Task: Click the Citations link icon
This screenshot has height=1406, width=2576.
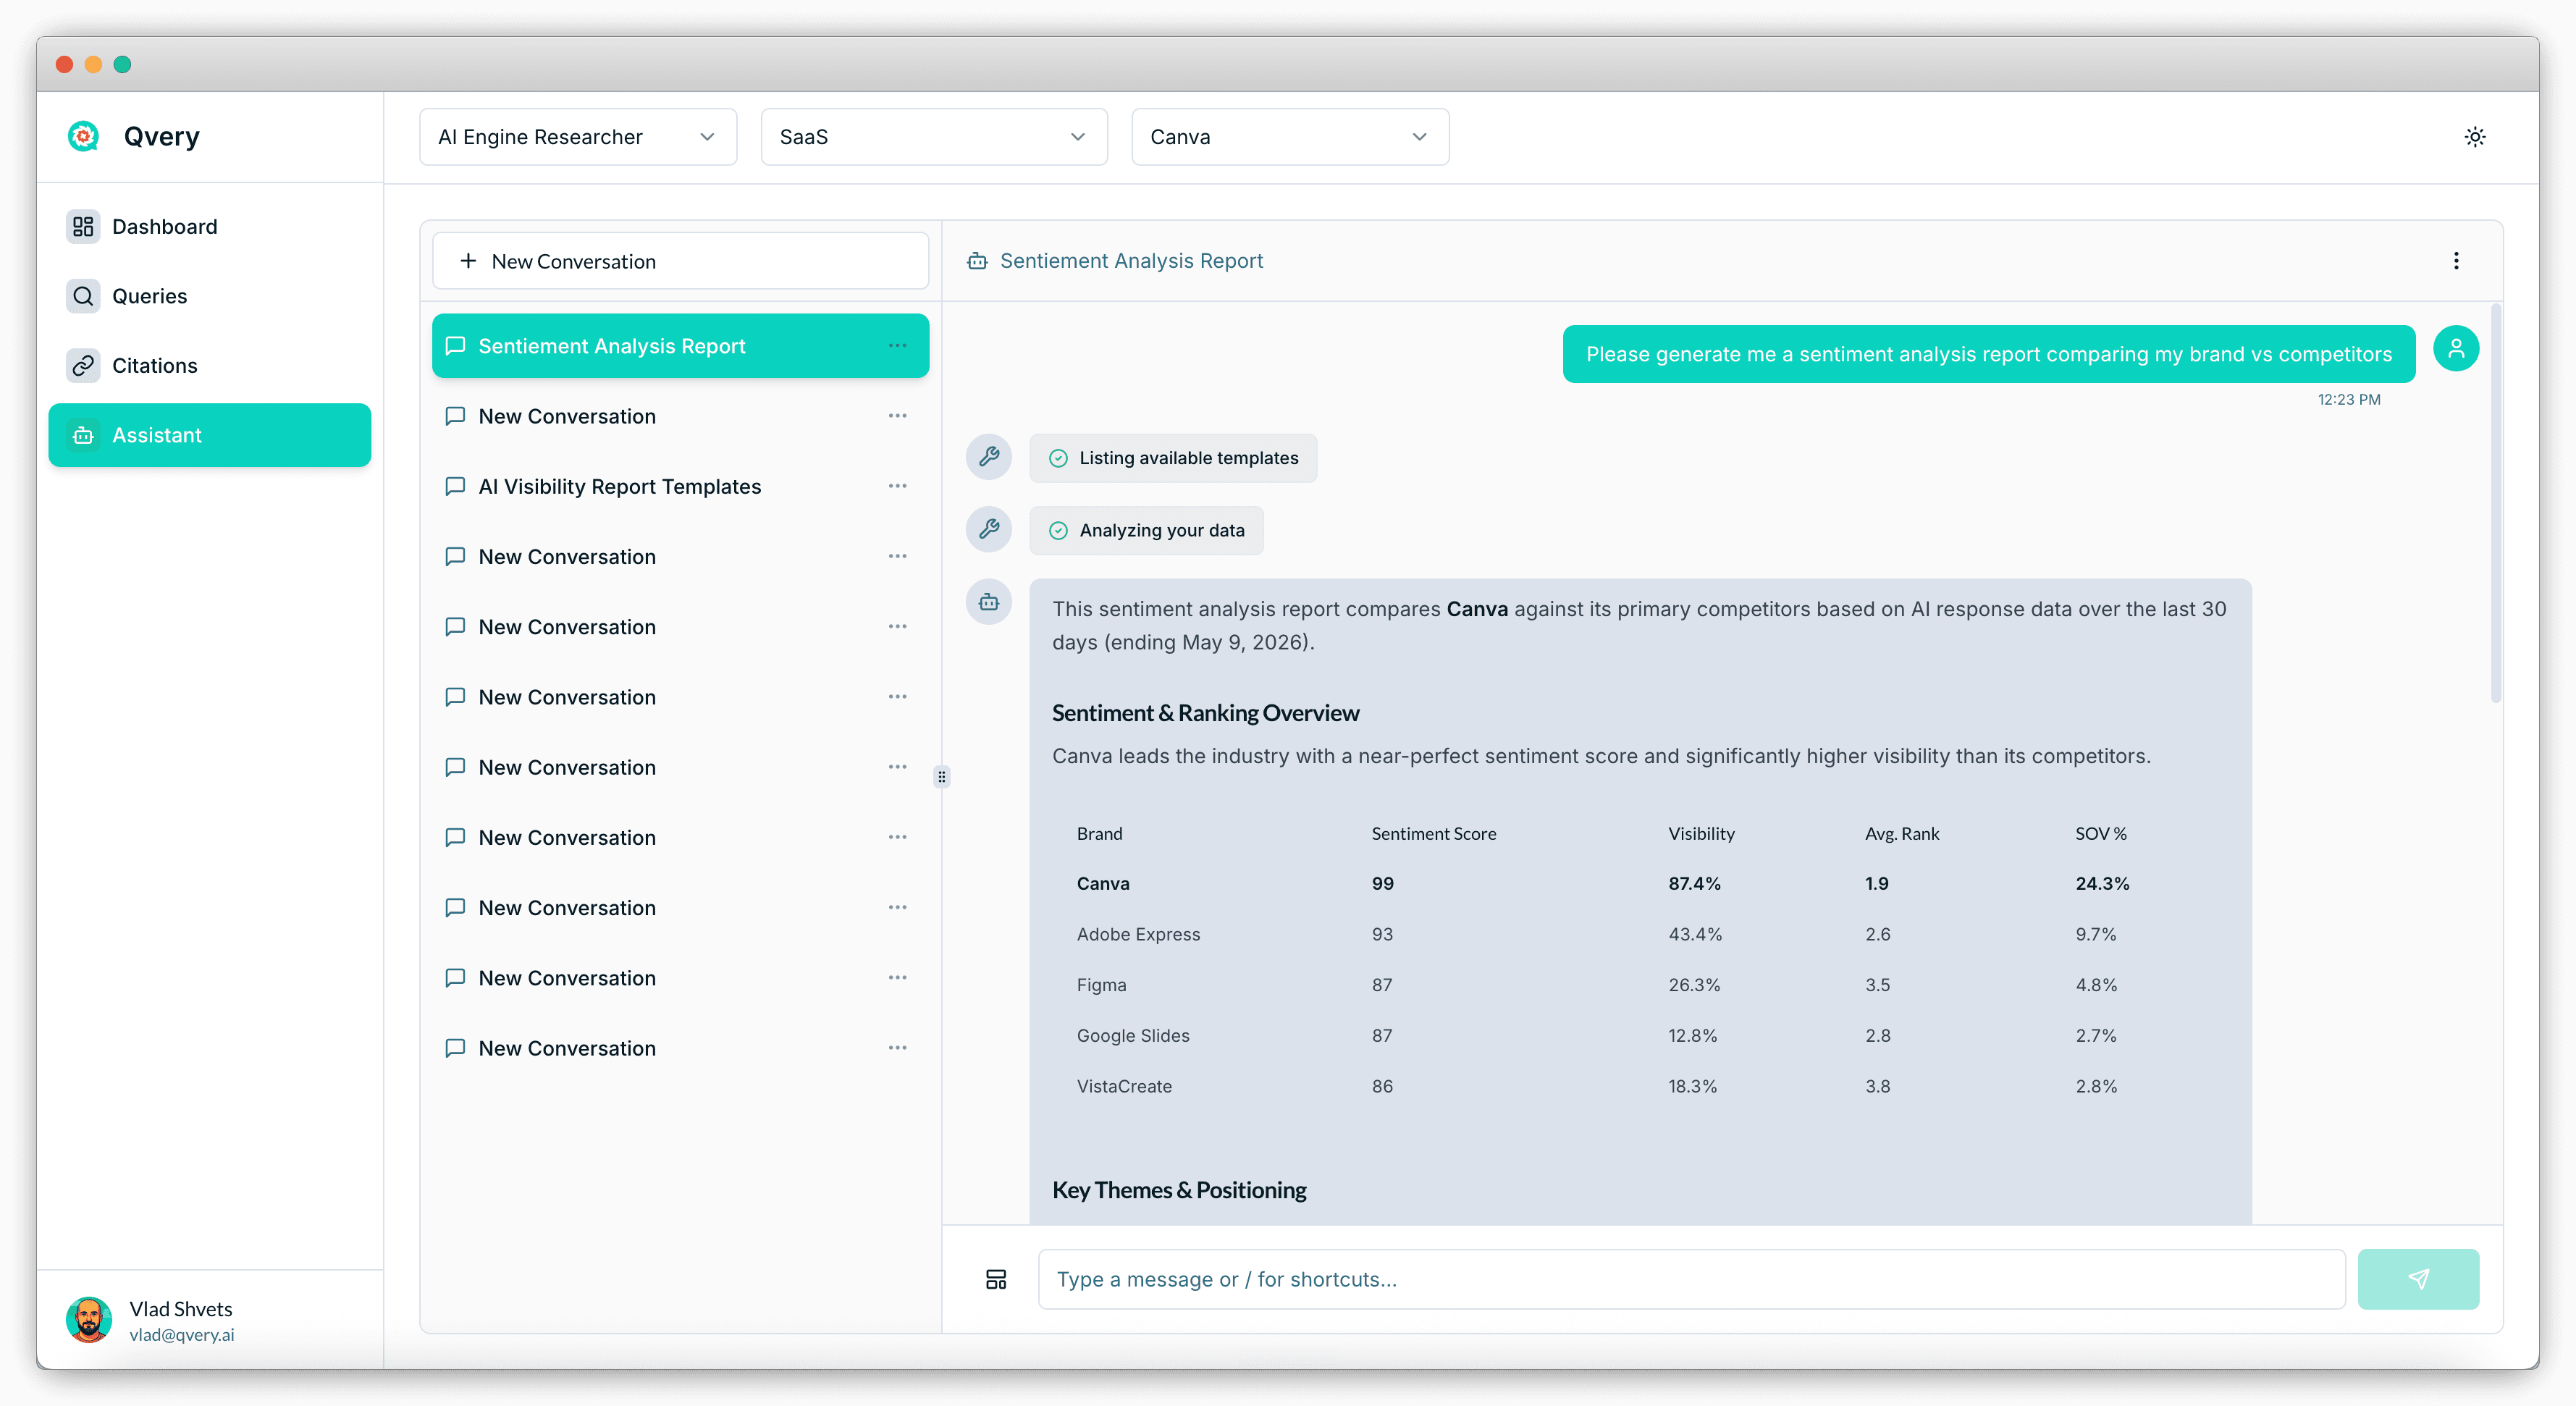Action: [83, 366]
